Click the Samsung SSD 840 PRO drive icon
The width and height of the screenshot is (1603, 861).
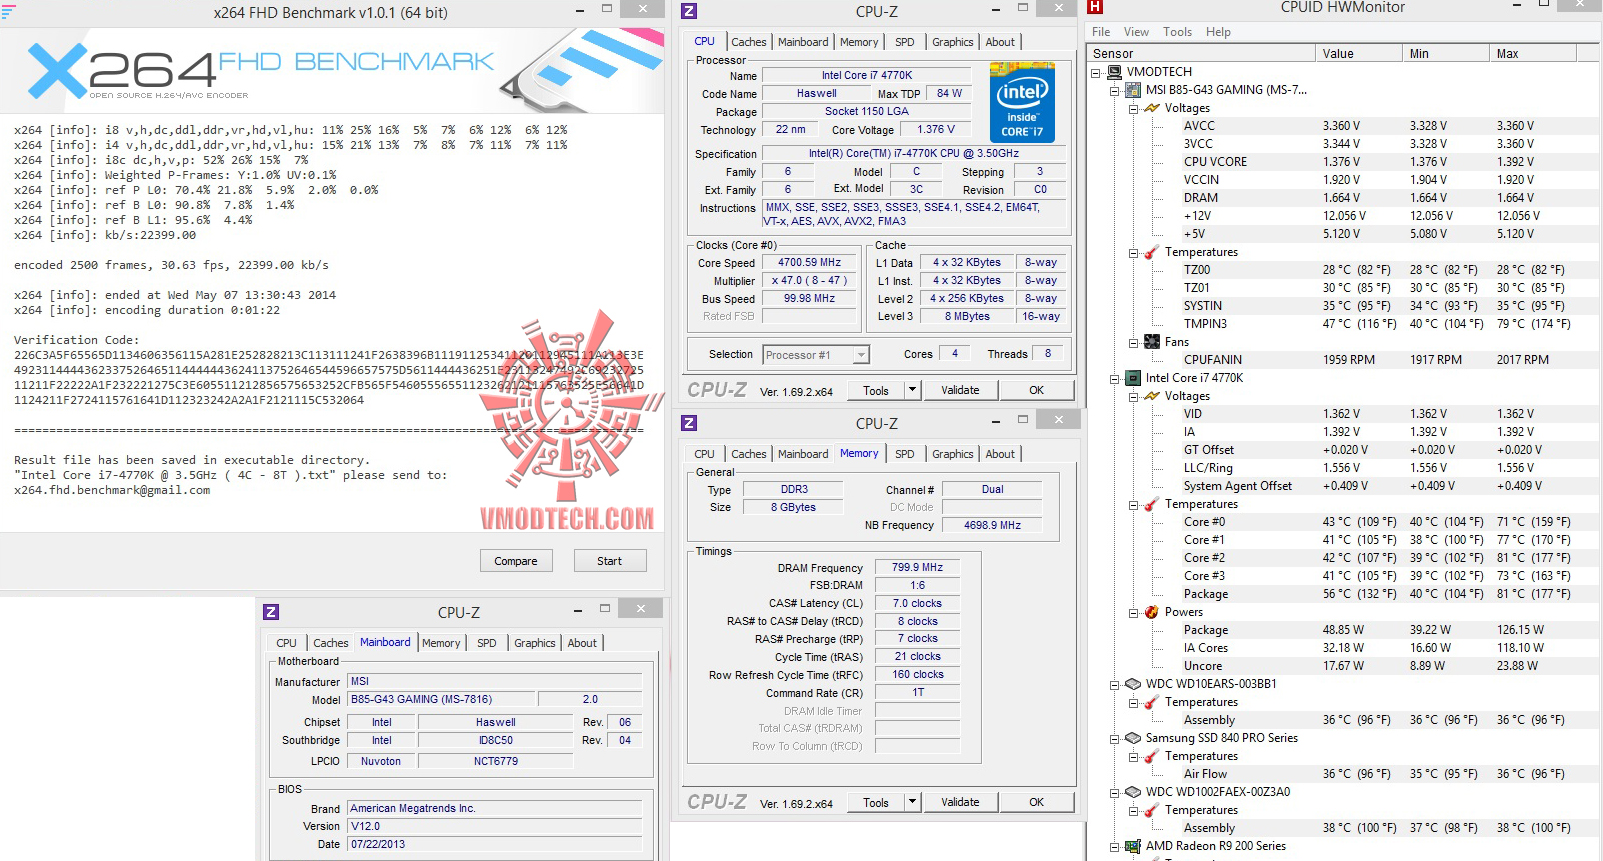tap(1133, 738)
